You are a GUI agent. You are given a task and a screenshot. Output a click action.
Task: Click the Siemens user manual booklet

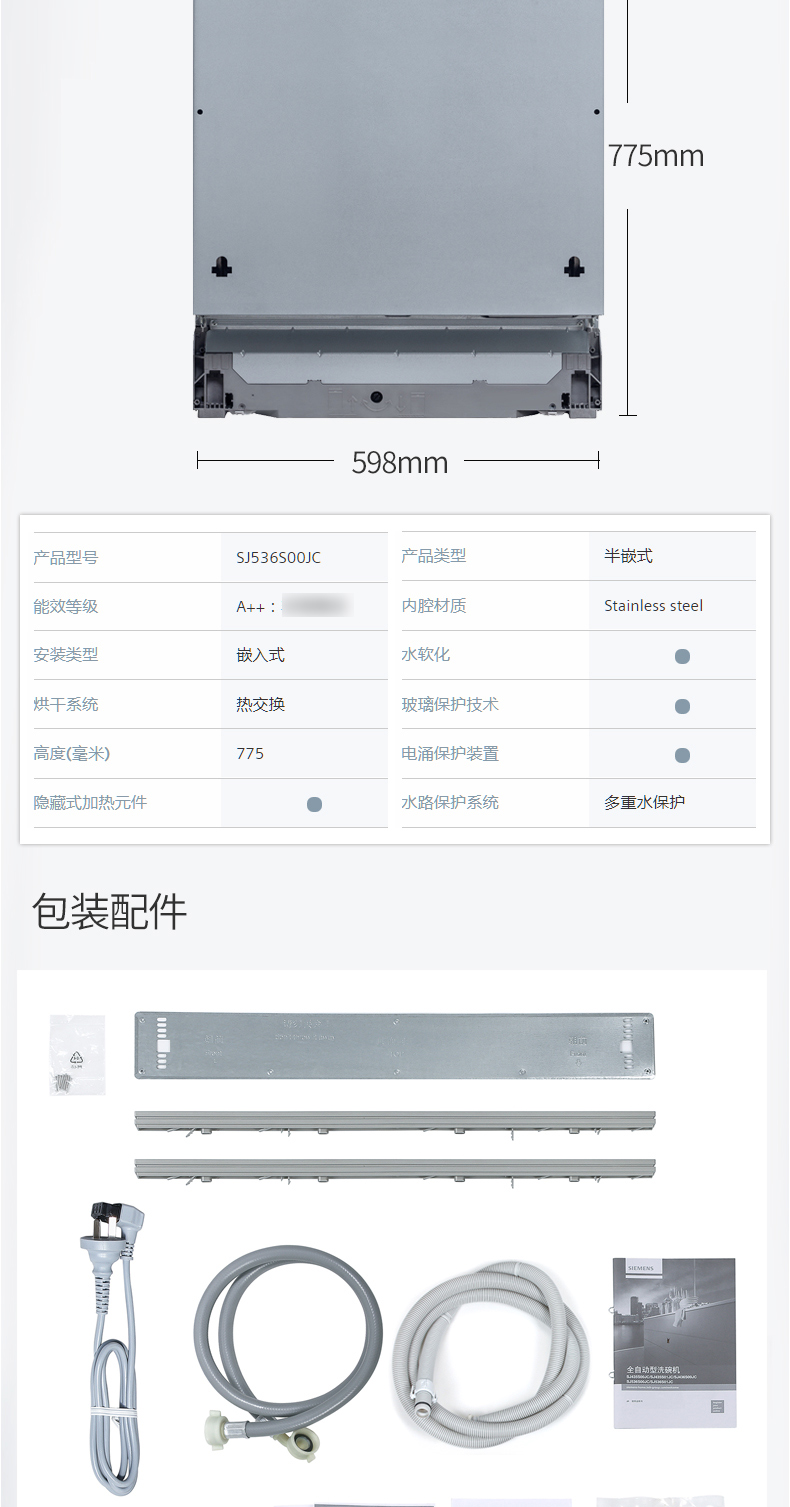(x=675, y=1343)
